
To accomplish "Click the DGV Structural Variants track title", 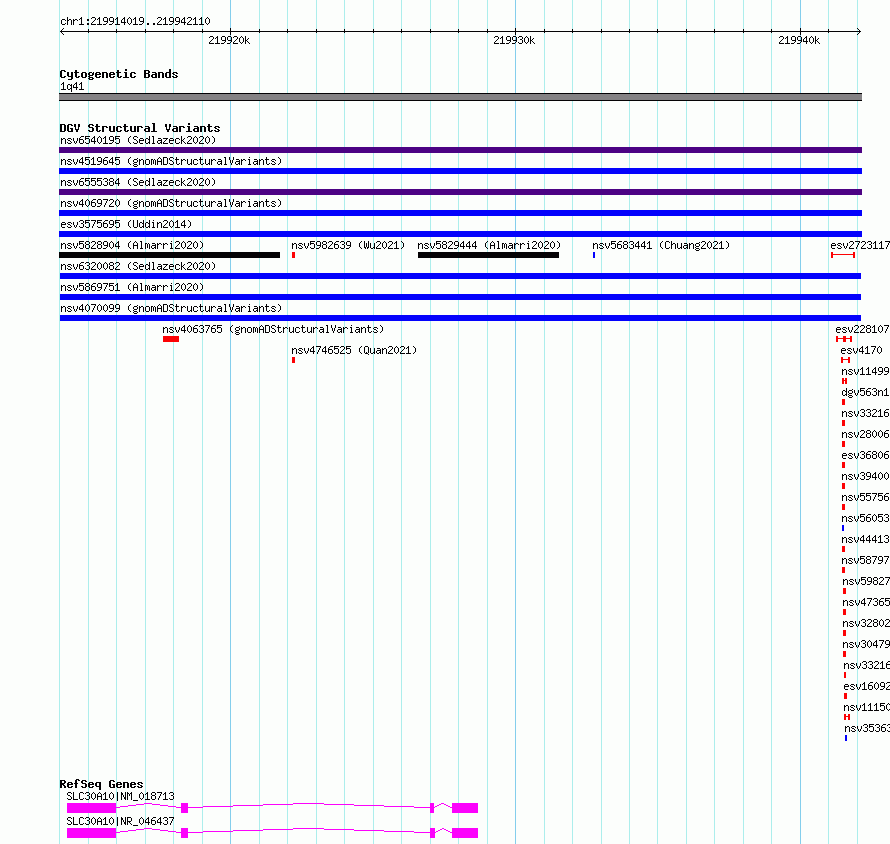I will pyautogui.click(x=140, y=128).
